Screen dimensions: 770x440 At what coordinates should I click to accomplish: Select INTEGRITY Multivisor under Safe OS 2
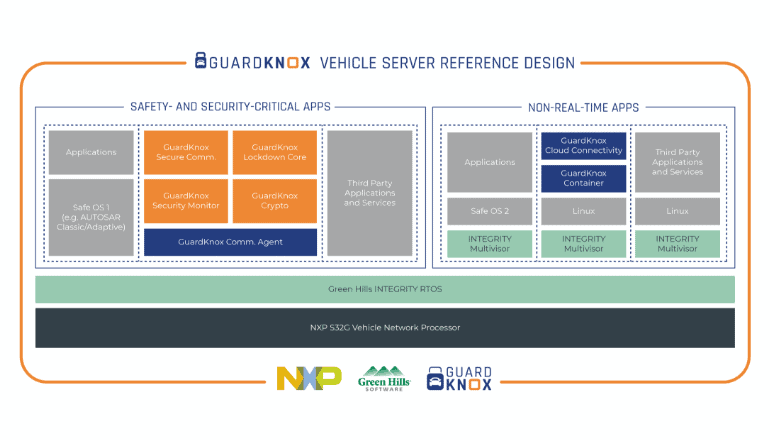pos(490,244)
